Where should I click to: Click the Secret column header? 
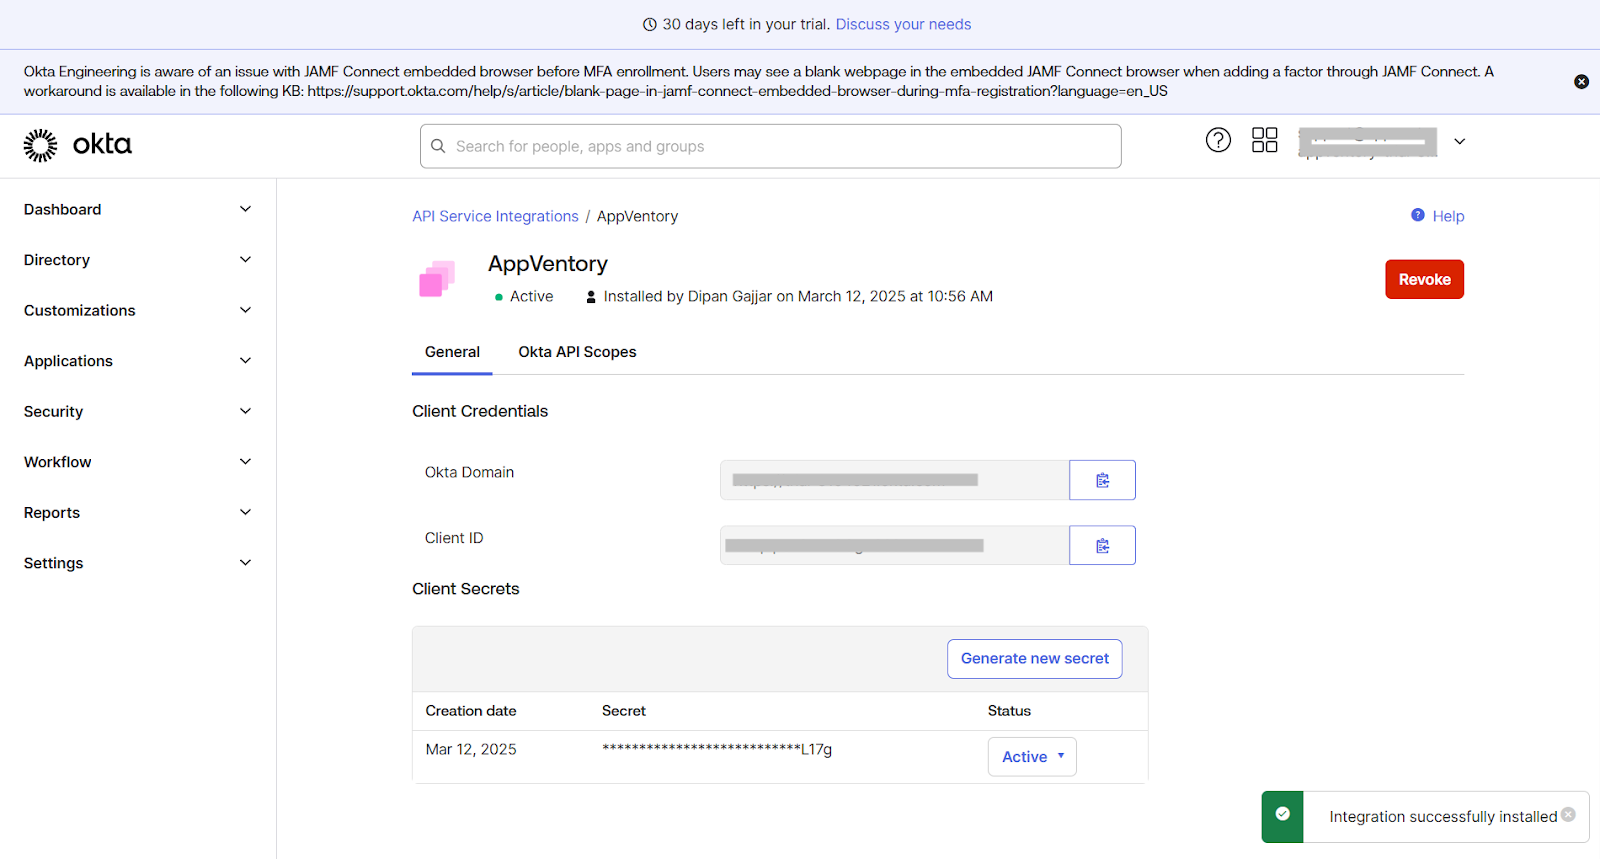(624, 711)
